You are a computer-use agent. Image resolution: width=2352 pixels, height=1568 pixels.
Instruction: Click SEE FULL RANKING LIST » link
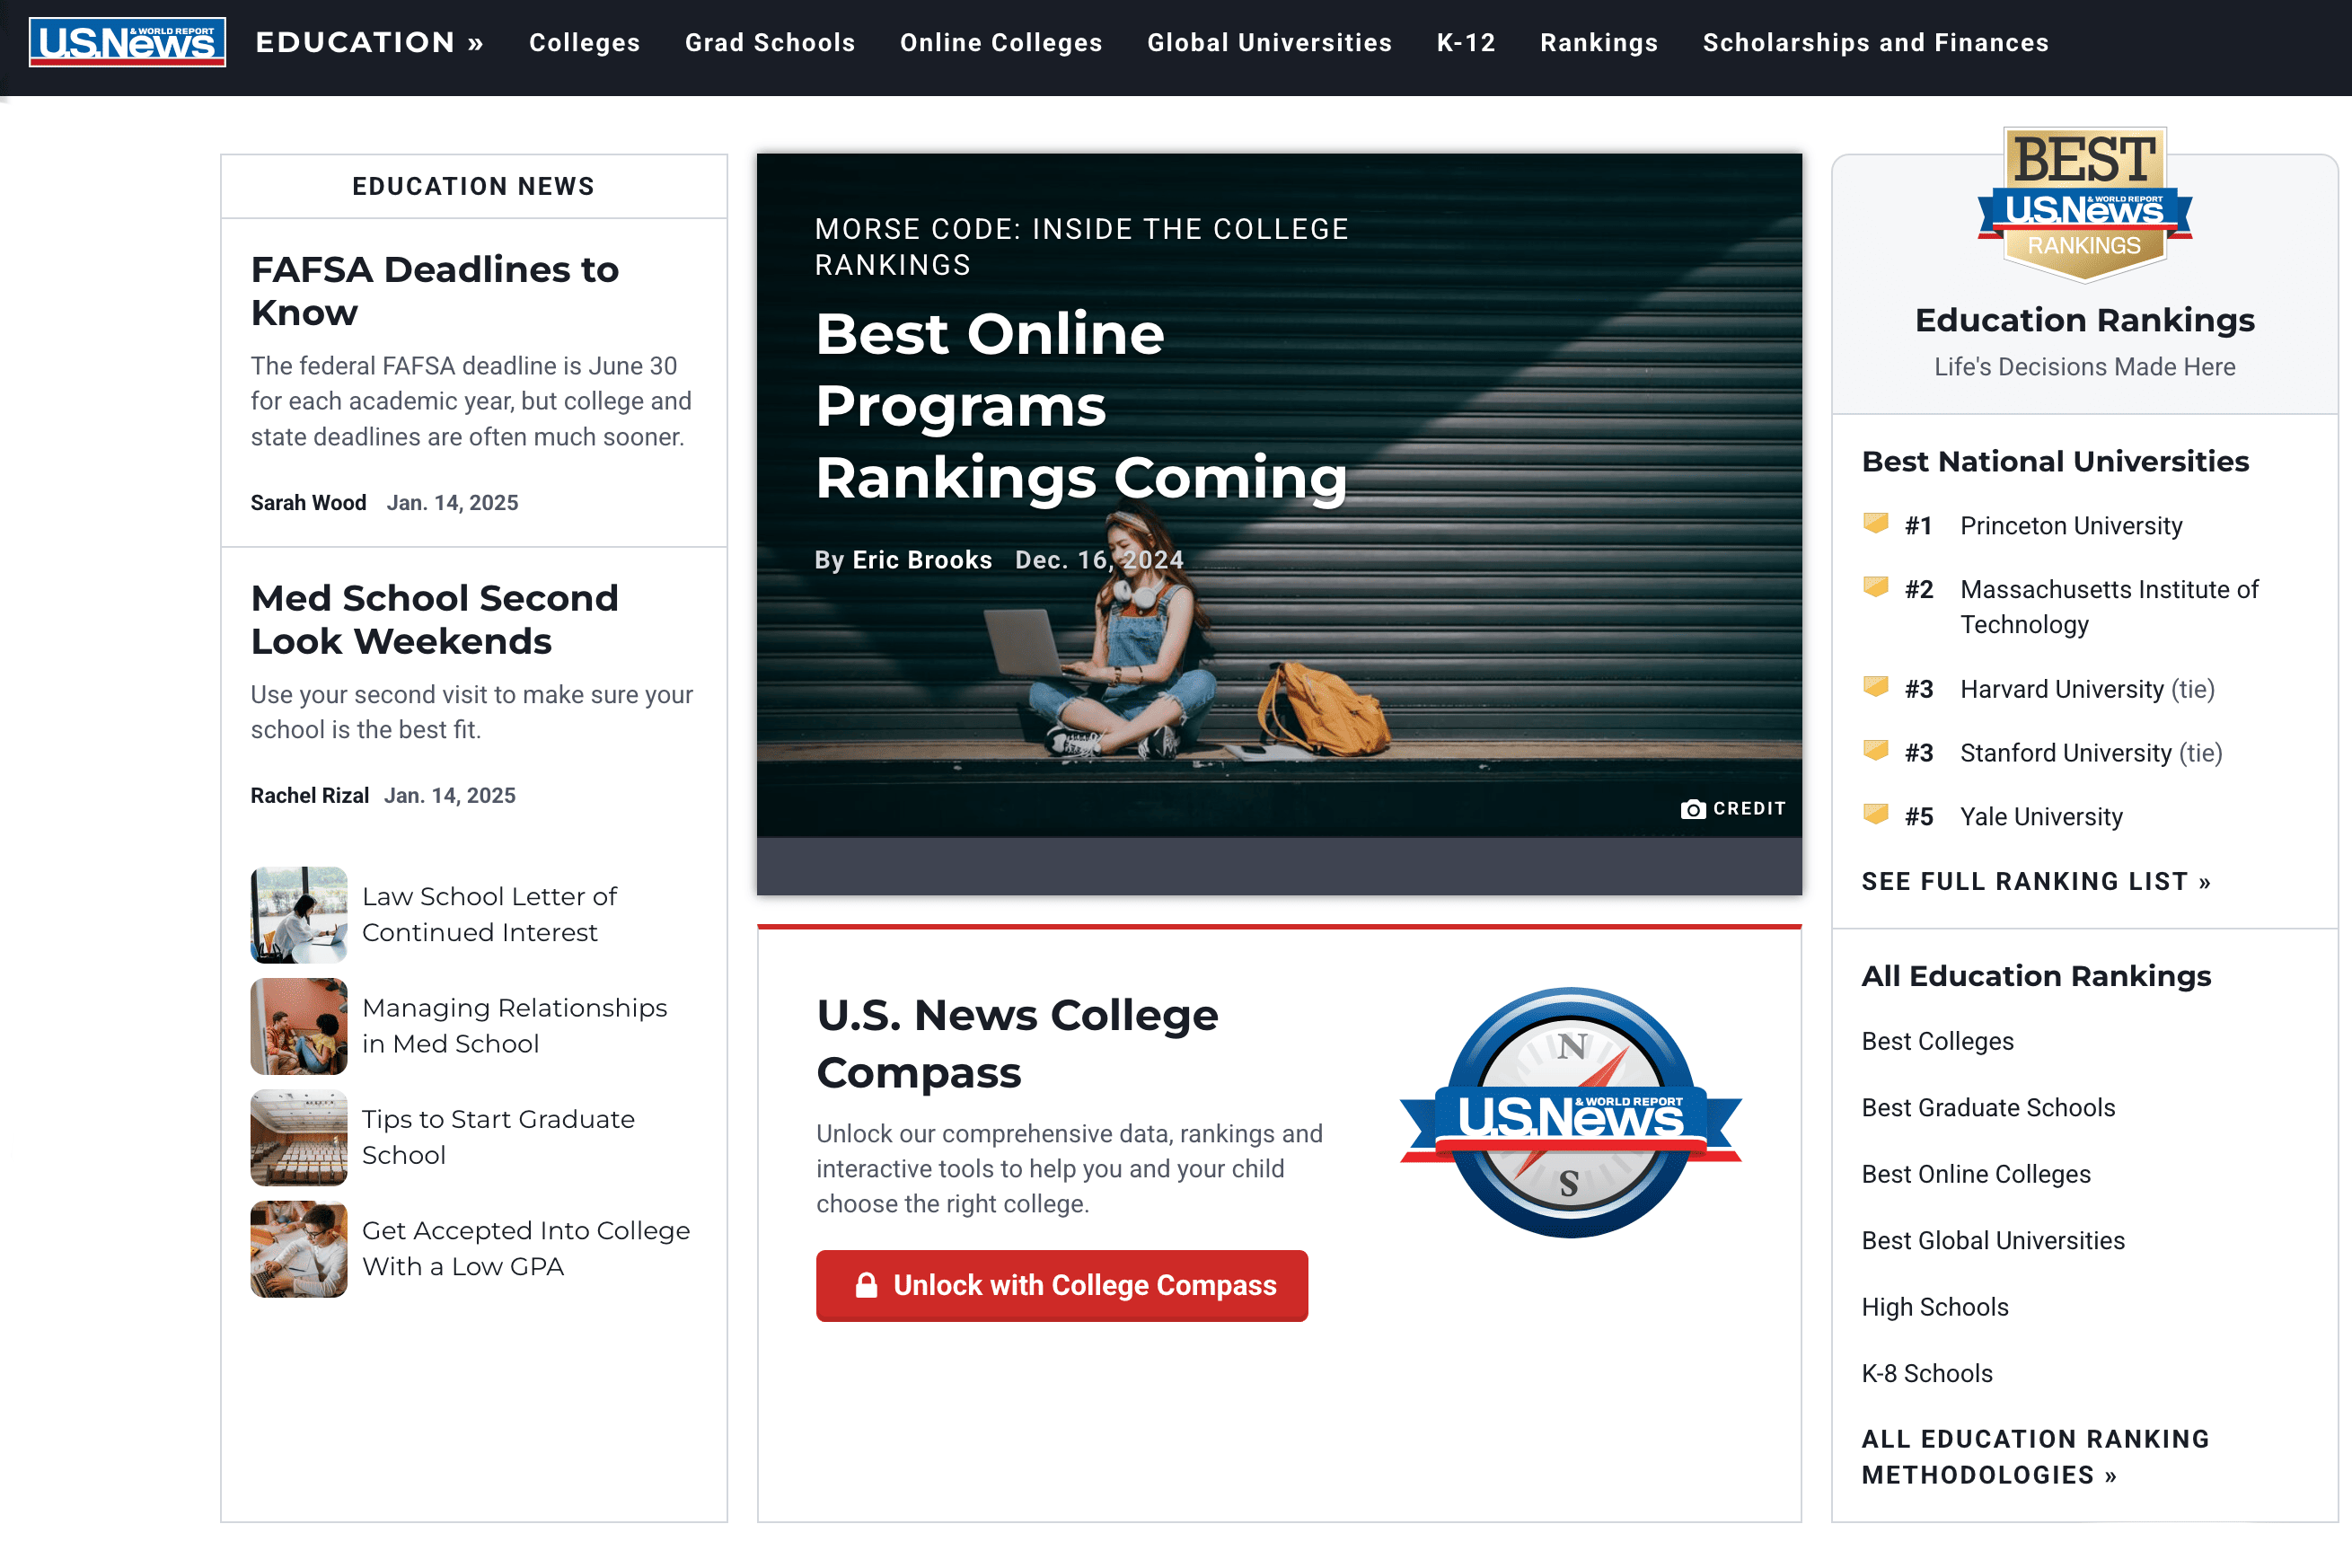click(2036, 881)
